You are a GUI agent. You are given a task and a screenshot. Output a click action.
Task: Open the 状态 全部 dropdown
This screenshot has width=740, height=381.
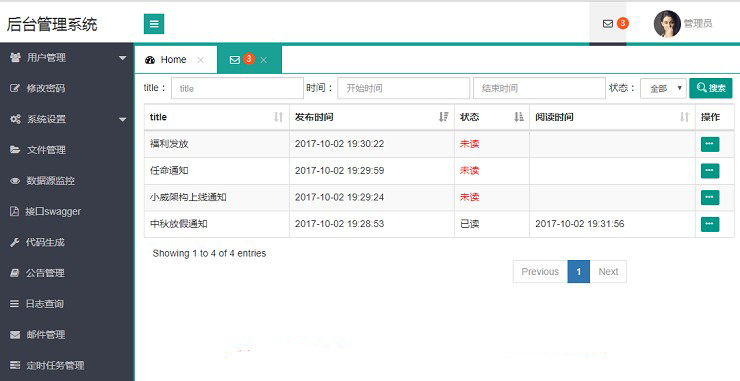(663, 88)
